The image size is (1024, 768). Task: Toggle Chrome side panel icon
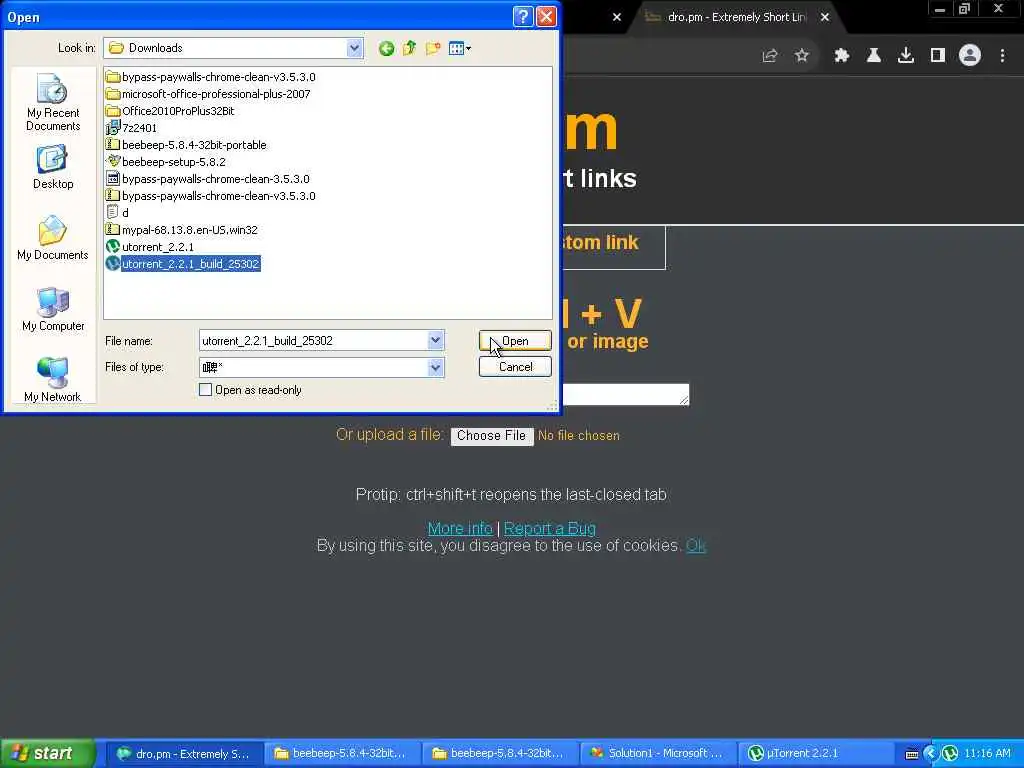click(x=938, y=56)
